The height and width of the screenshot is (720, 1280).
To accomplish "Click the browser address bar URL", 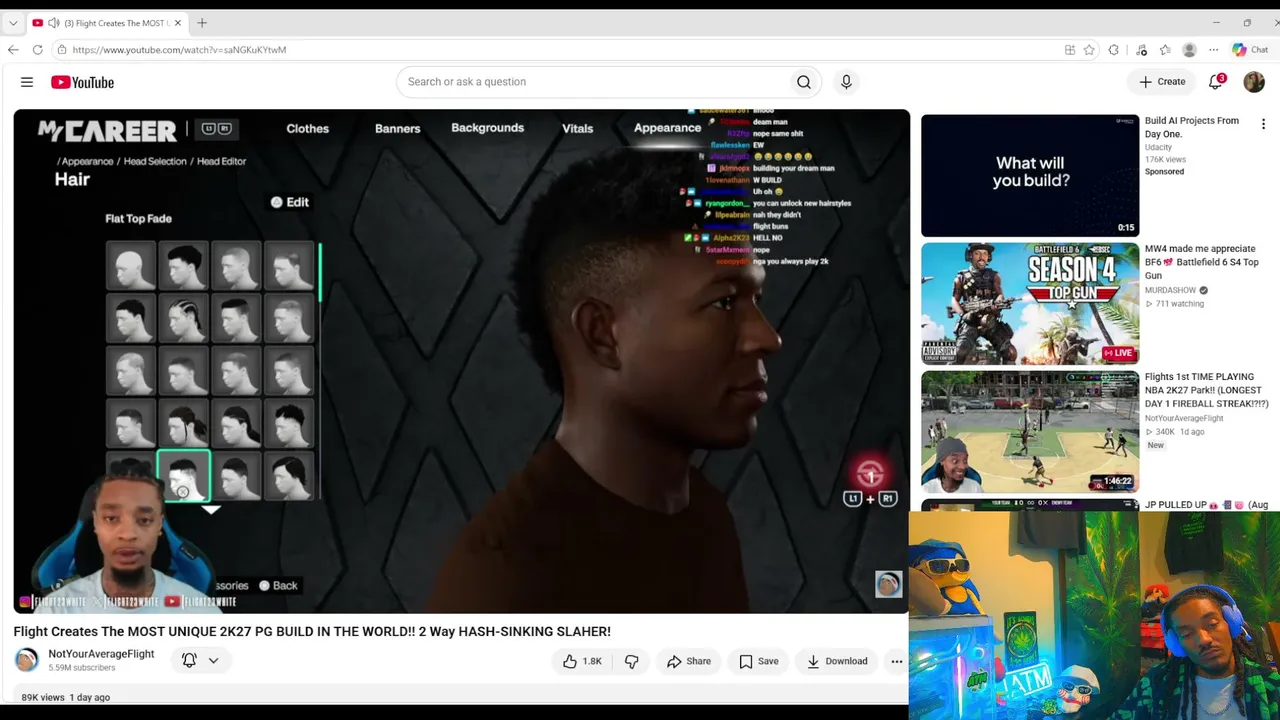I will 179,50.
